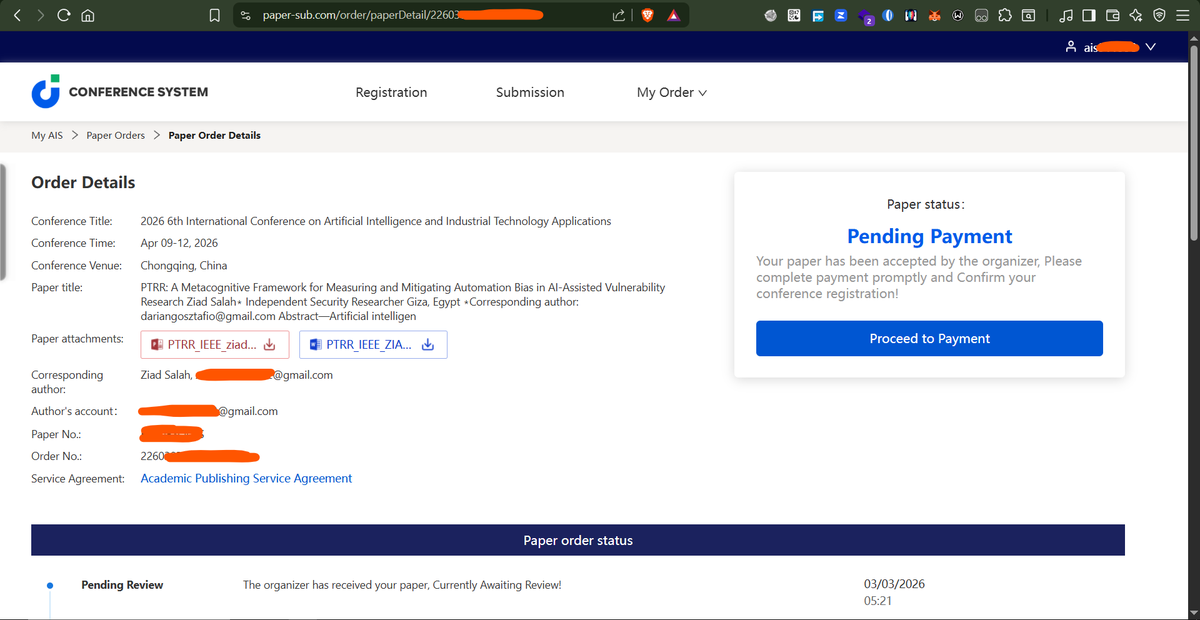Click the Apr 09-12, 2026 conference time

[179, 243]
